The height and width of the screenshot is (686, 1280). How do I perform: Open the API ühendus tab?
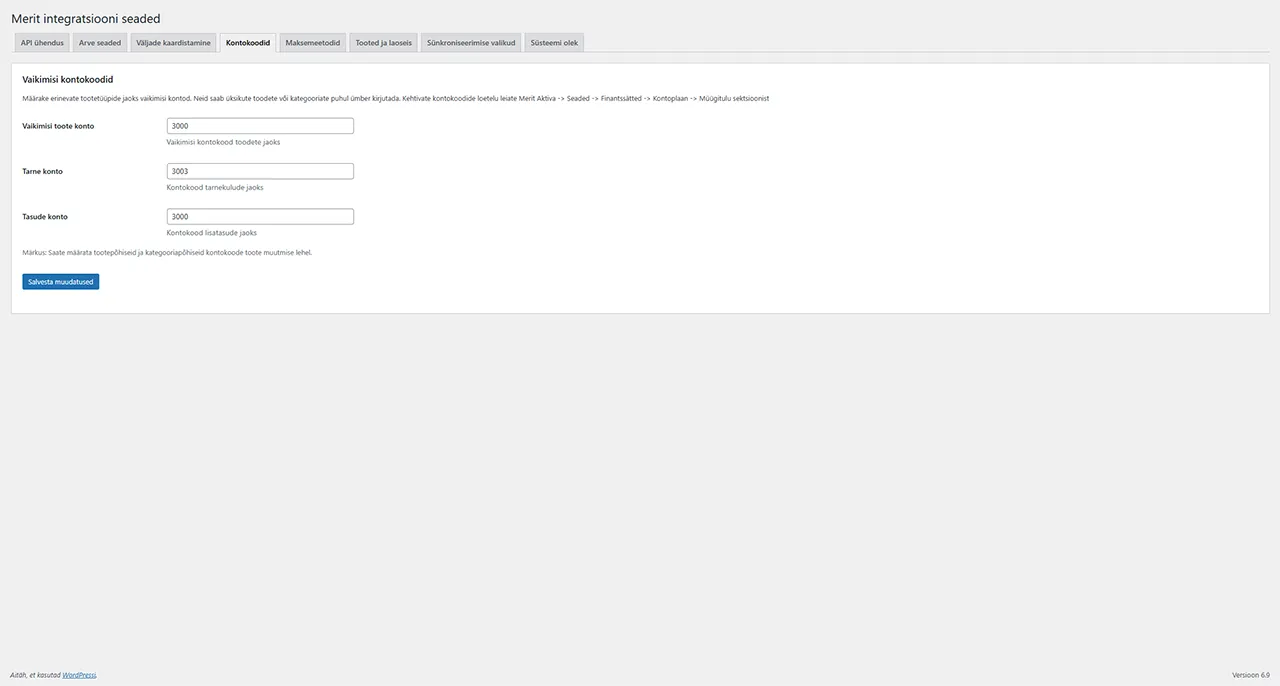coord(42,43)
